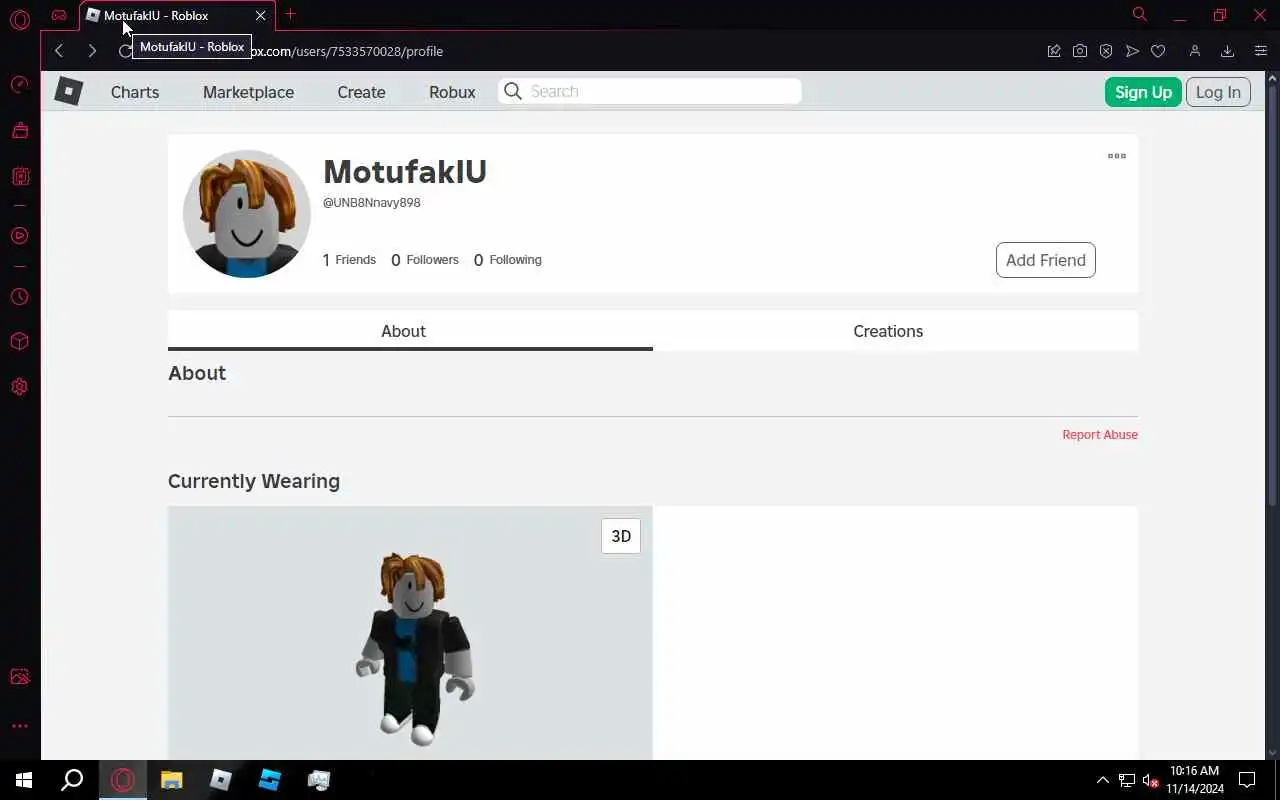The height and width of the screenshot is (800, 1280).
Task: Click the send paper-plane icon
Action: pos(1132,51)
